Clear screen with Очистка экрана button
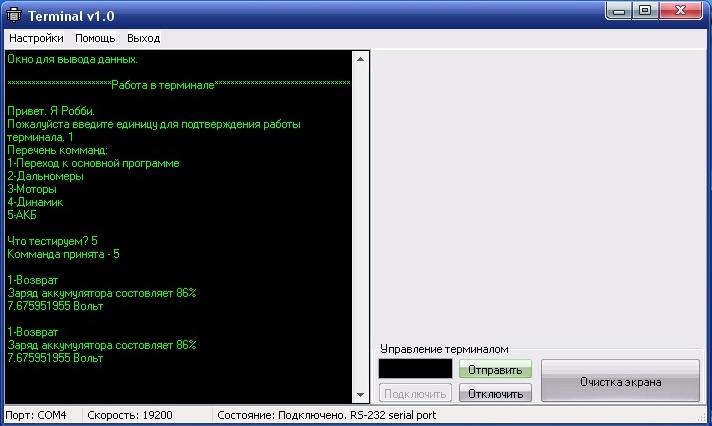712x426 pixels. point(620,381)
